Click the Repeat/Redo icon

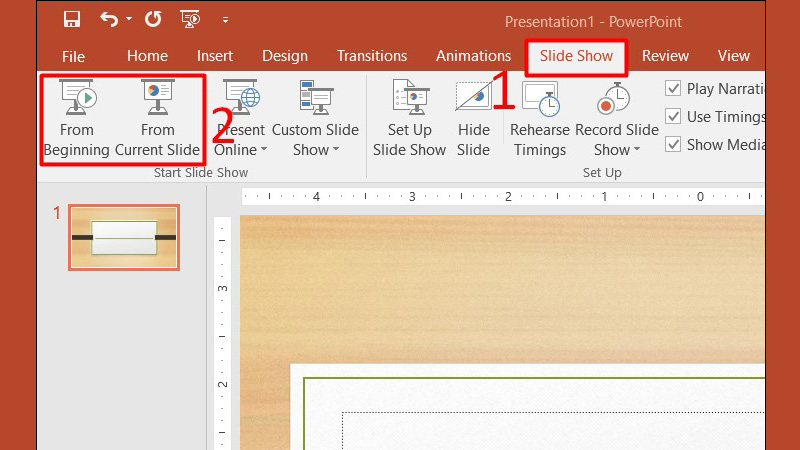point(153,19)
